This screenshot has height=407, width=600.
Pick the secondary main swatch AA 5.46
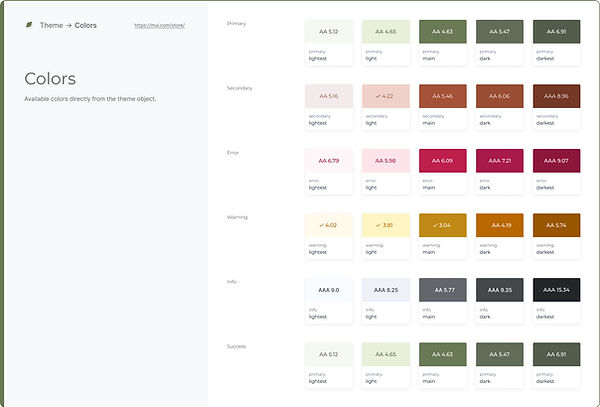tap(443, 96)
